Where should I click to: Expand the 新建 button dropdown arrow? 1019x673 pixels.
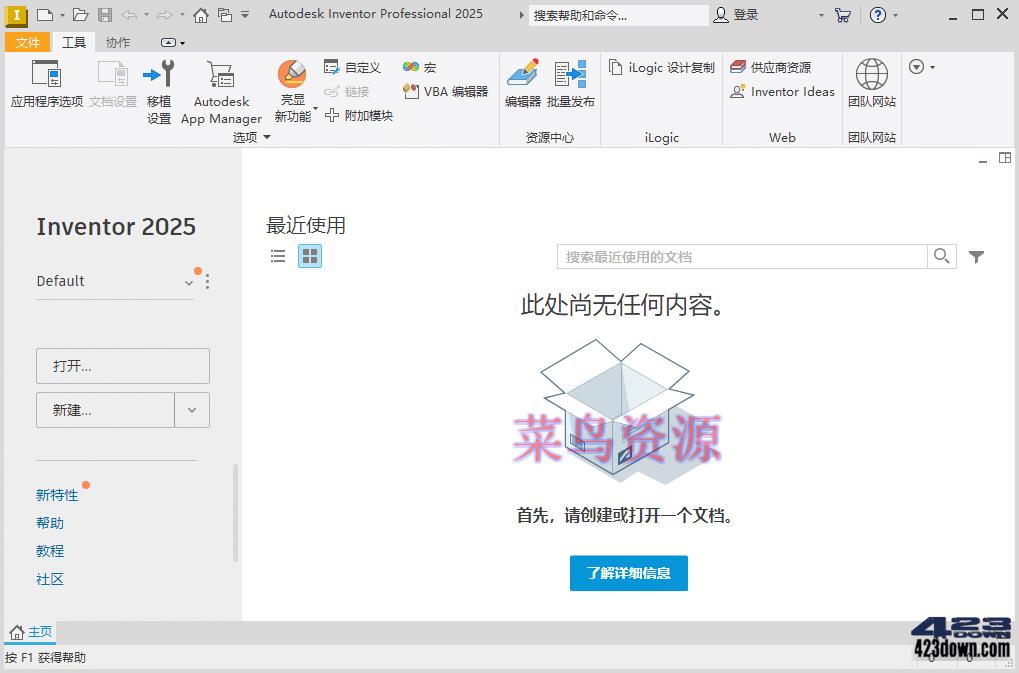192,410
